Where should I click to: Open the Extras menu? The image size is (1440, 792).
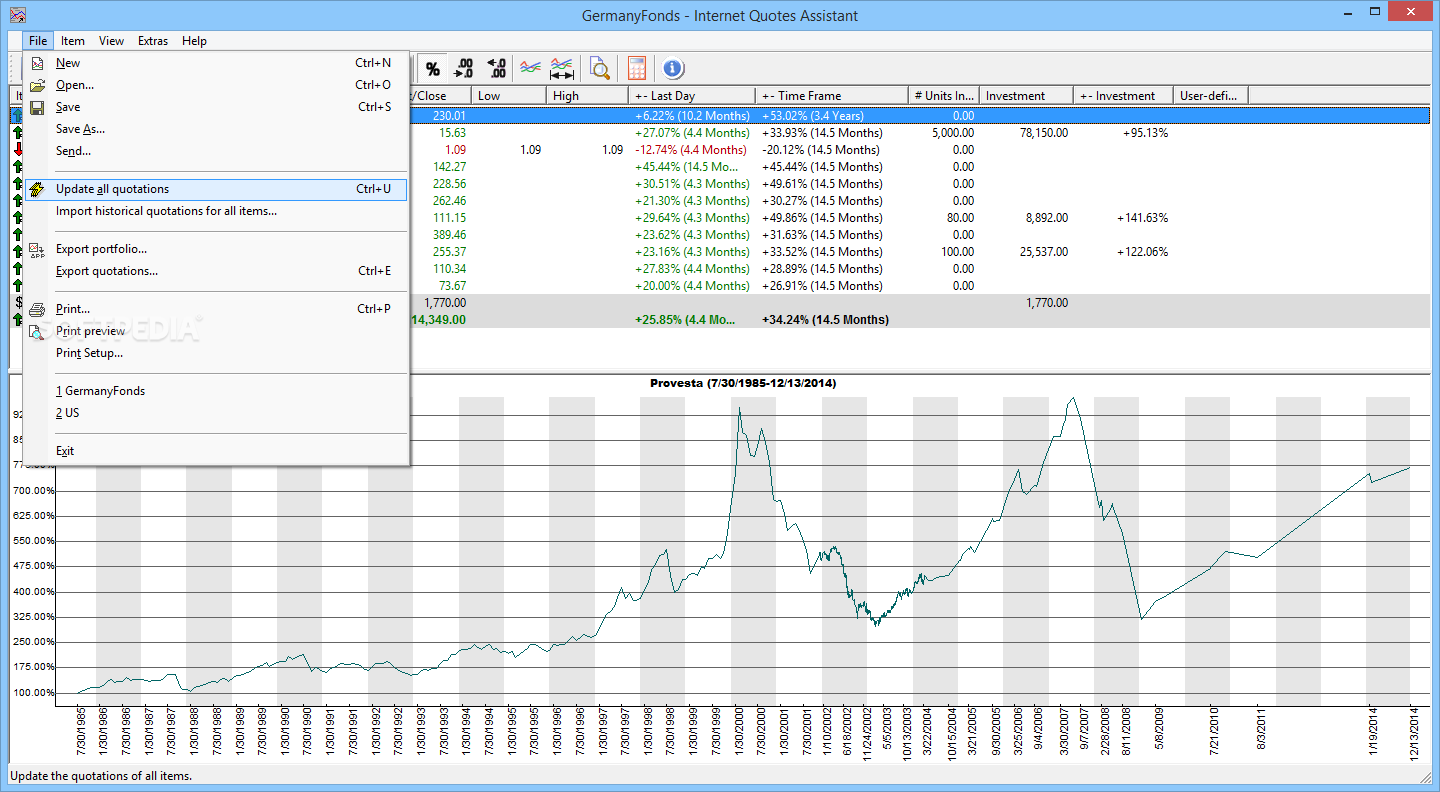(153, 41)
